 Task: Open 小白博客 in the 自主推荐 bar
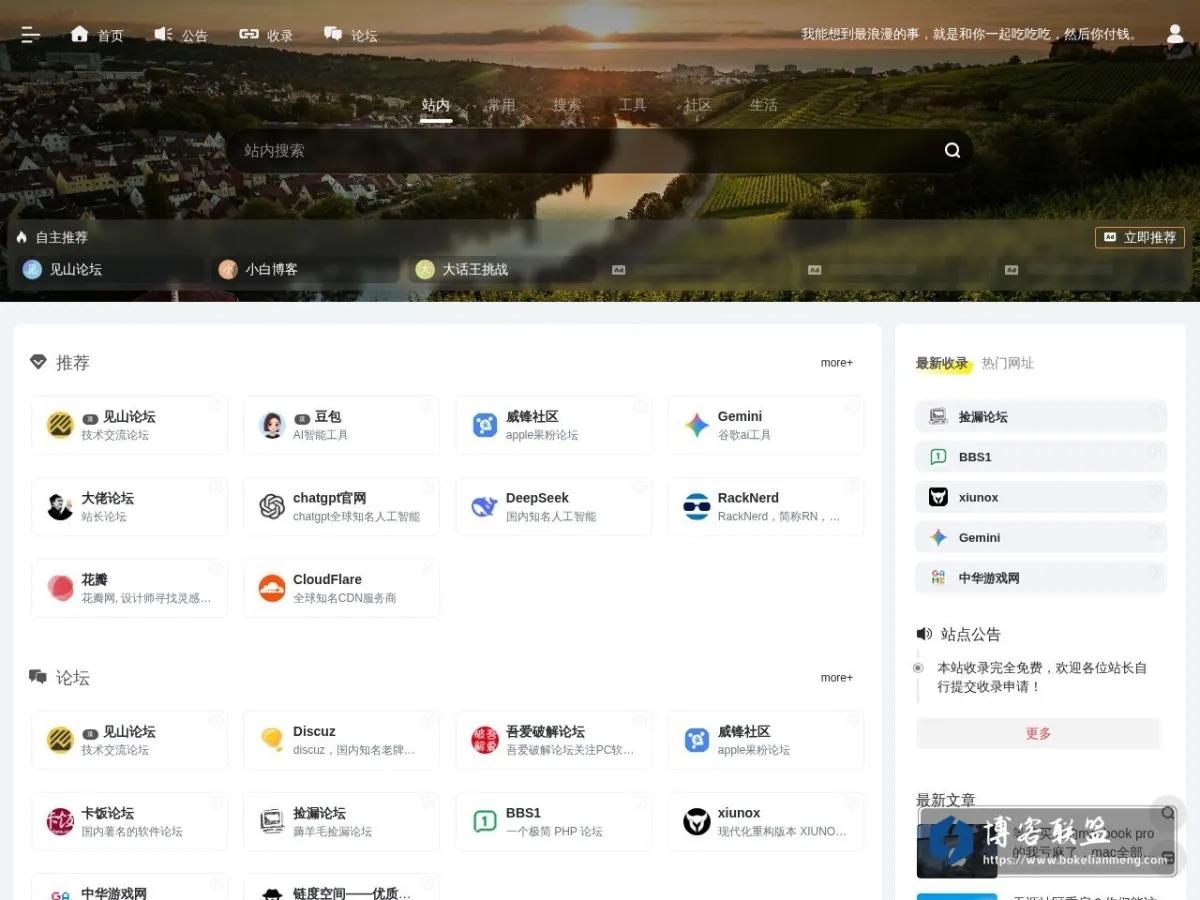306,269
